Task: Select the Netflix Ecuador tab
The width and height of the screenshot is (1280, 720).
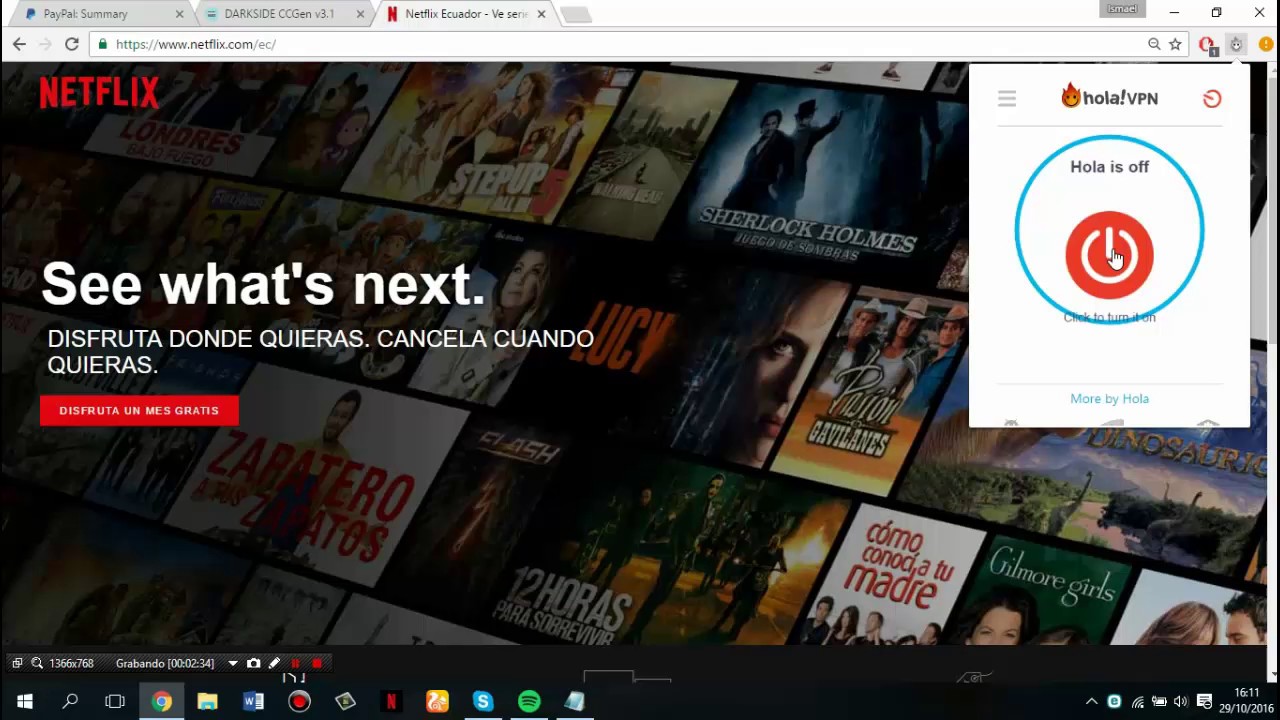Action: click(x=462, y=14)
